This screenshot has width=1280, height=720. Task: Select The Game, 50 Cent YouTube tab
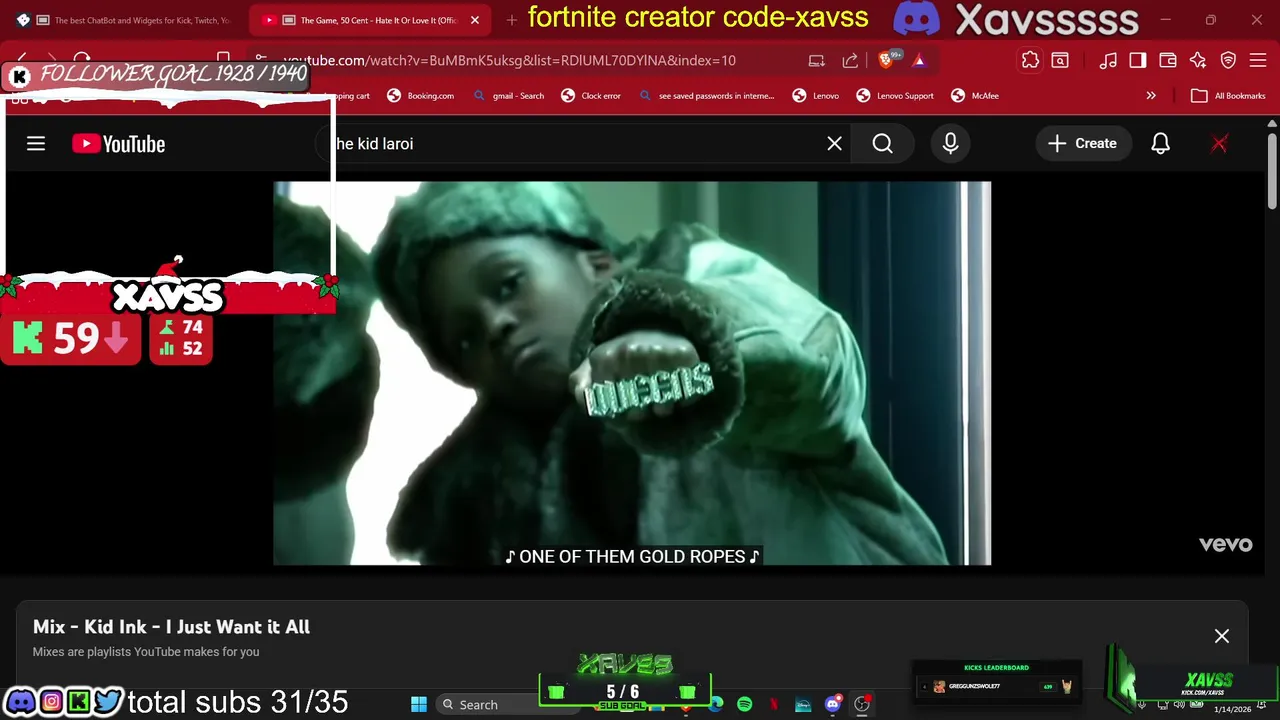[370, 20]
